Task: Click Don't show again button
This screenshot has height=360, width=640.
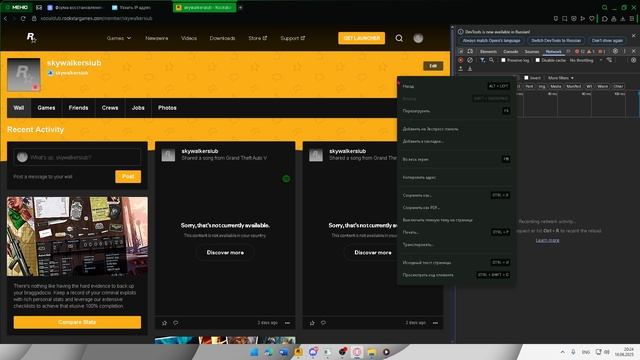Action: point(607,40)
